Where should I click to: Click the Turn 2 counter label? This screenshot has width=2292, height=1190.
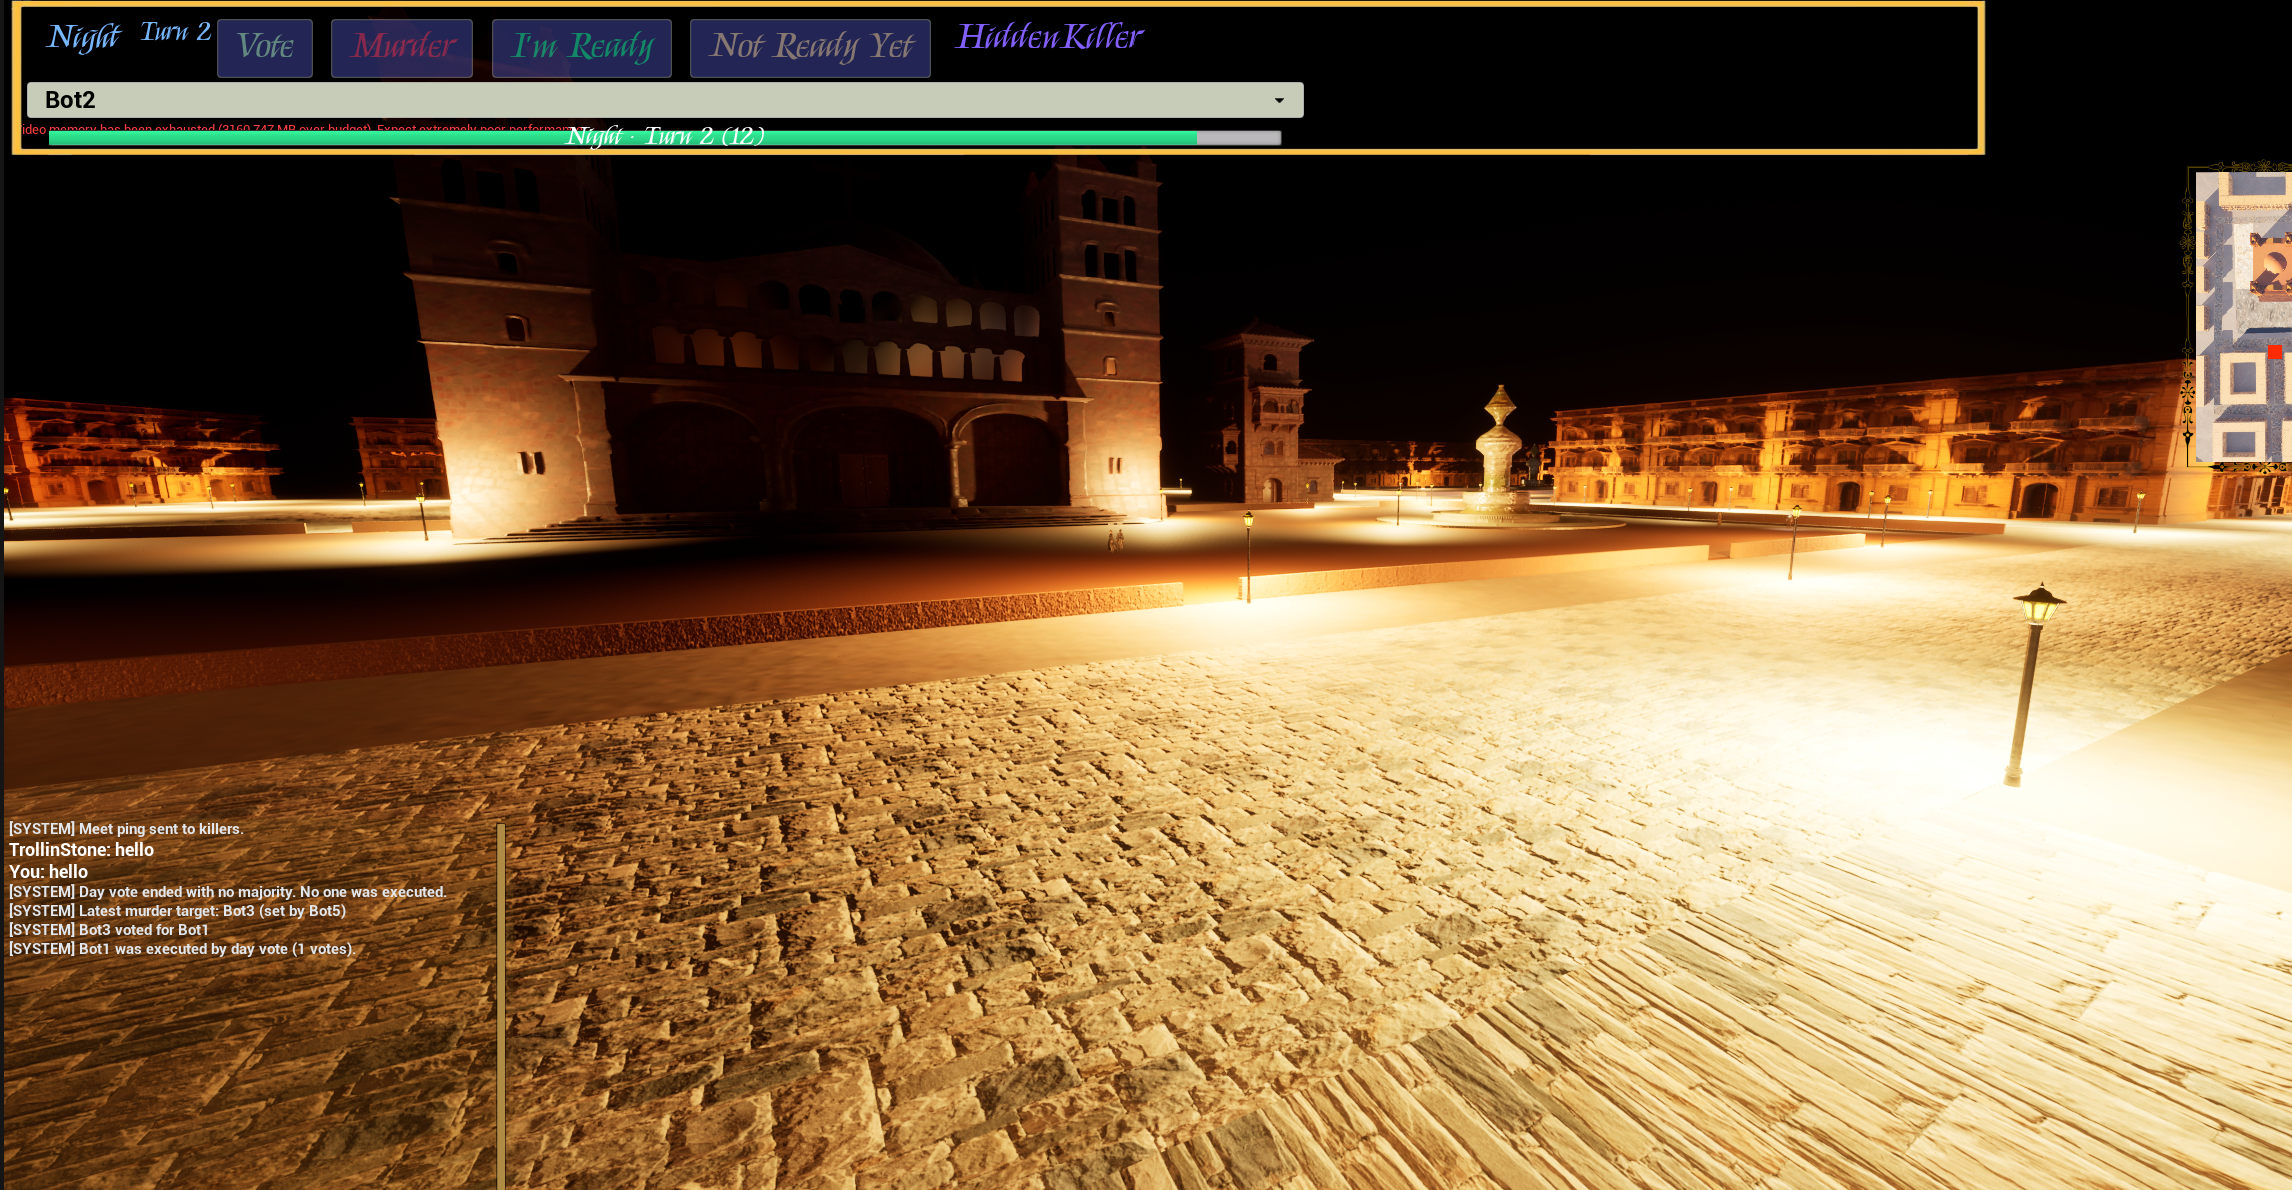[x=175, y=32]
